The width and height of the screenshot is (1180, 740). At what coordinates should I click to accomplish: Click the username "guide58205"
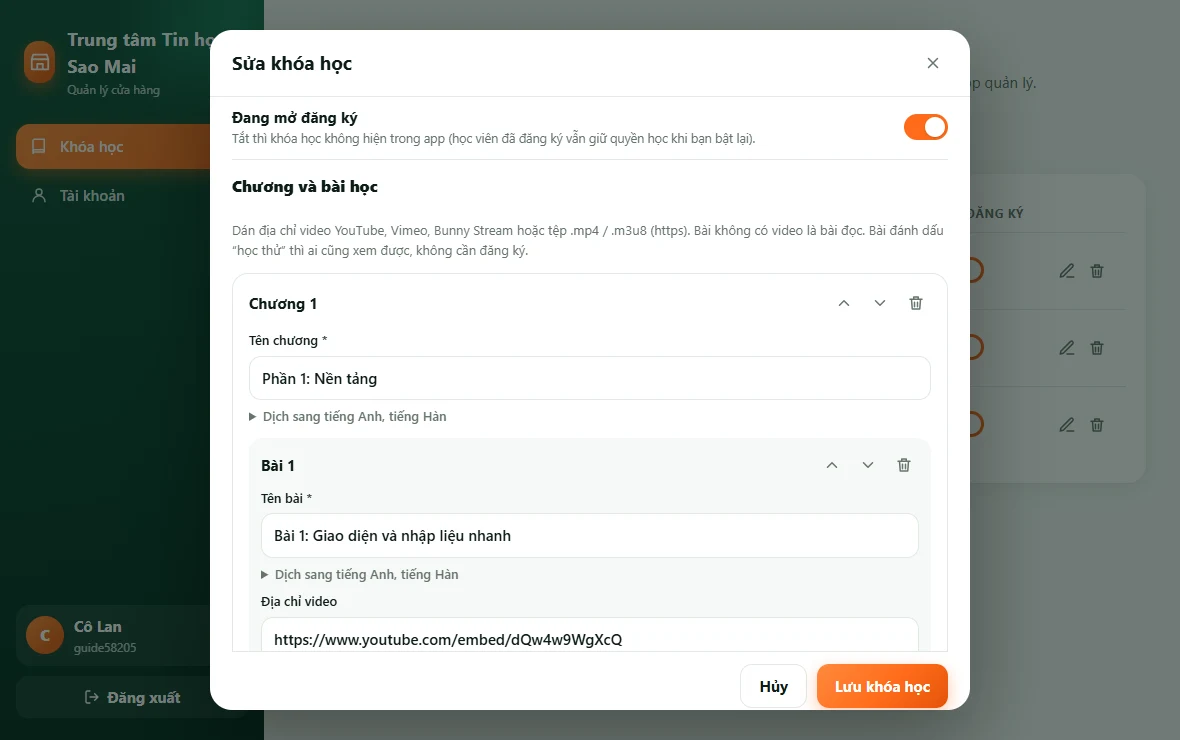coord(105,647)
